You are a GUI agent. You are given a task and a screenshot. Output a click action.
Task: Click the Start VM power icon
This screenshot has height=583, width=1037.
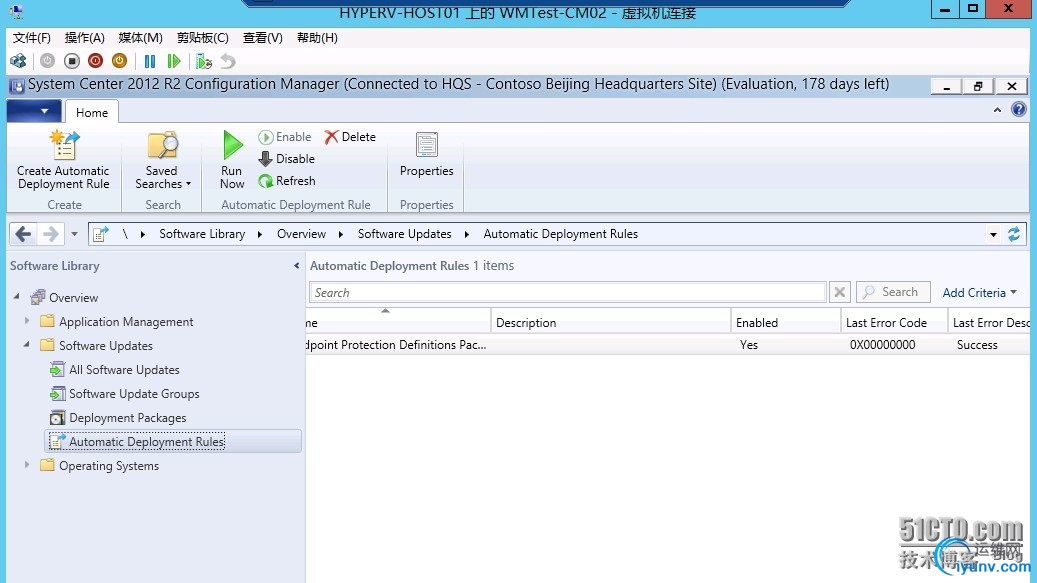tap(48, 61)
